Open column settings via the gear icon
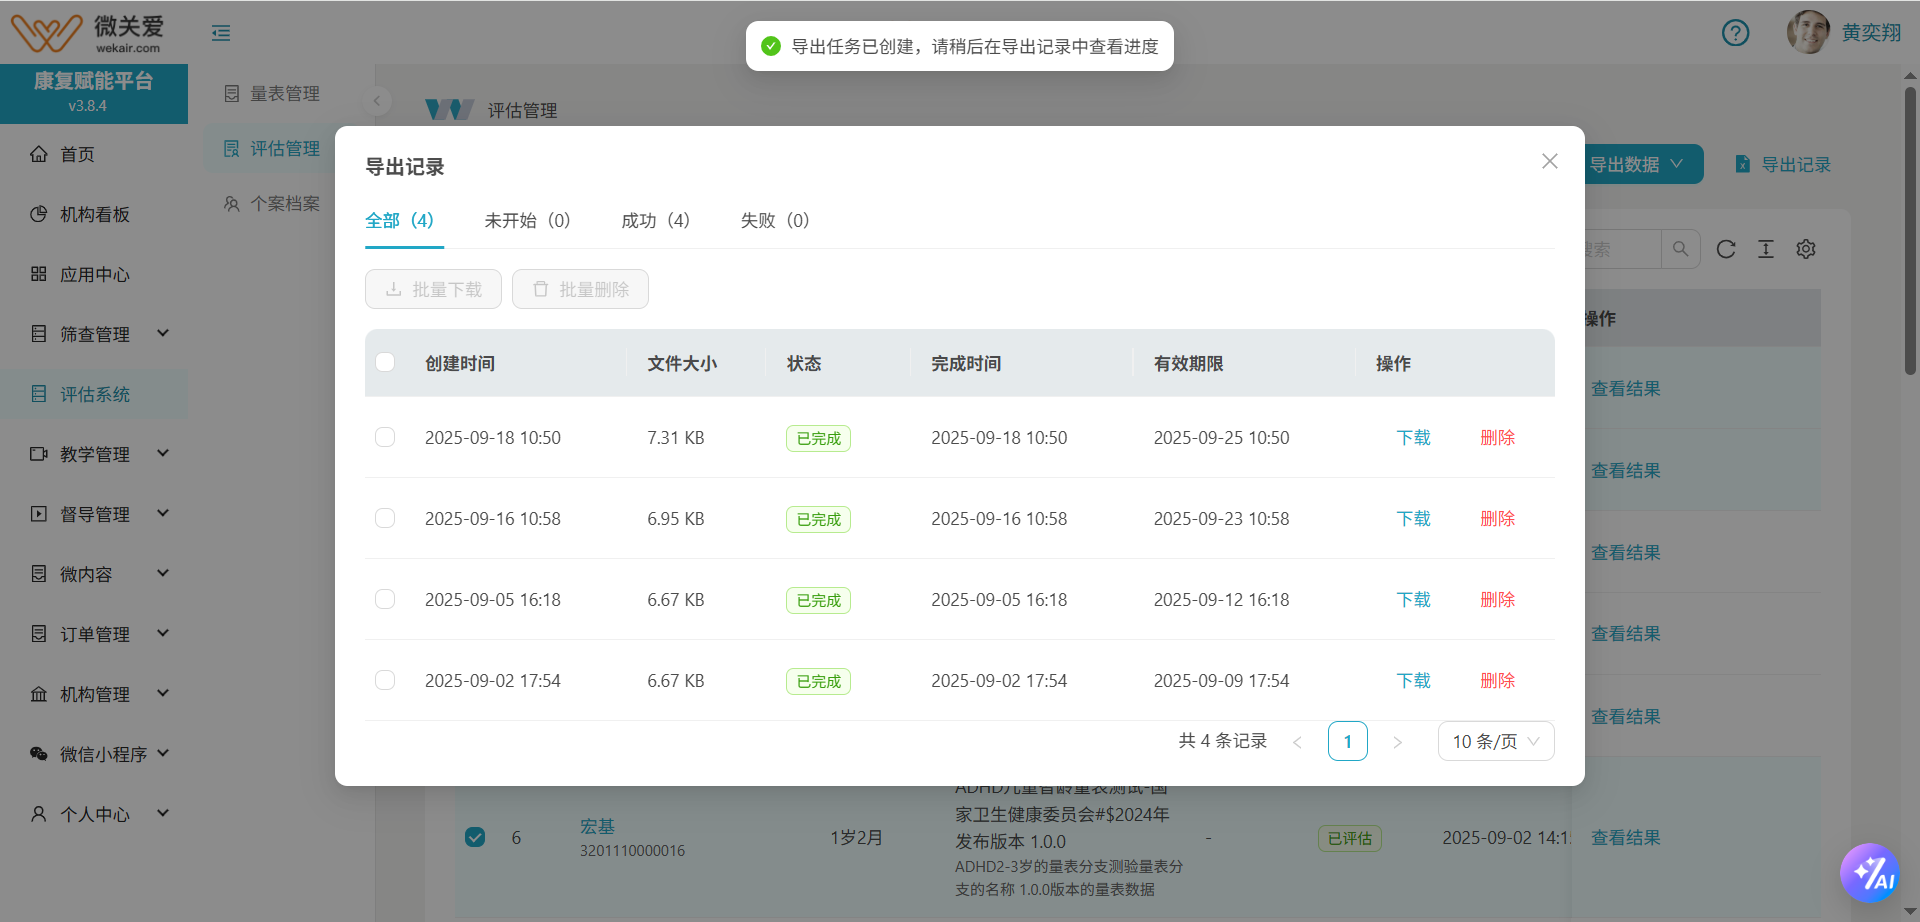 coord(1806,249)
